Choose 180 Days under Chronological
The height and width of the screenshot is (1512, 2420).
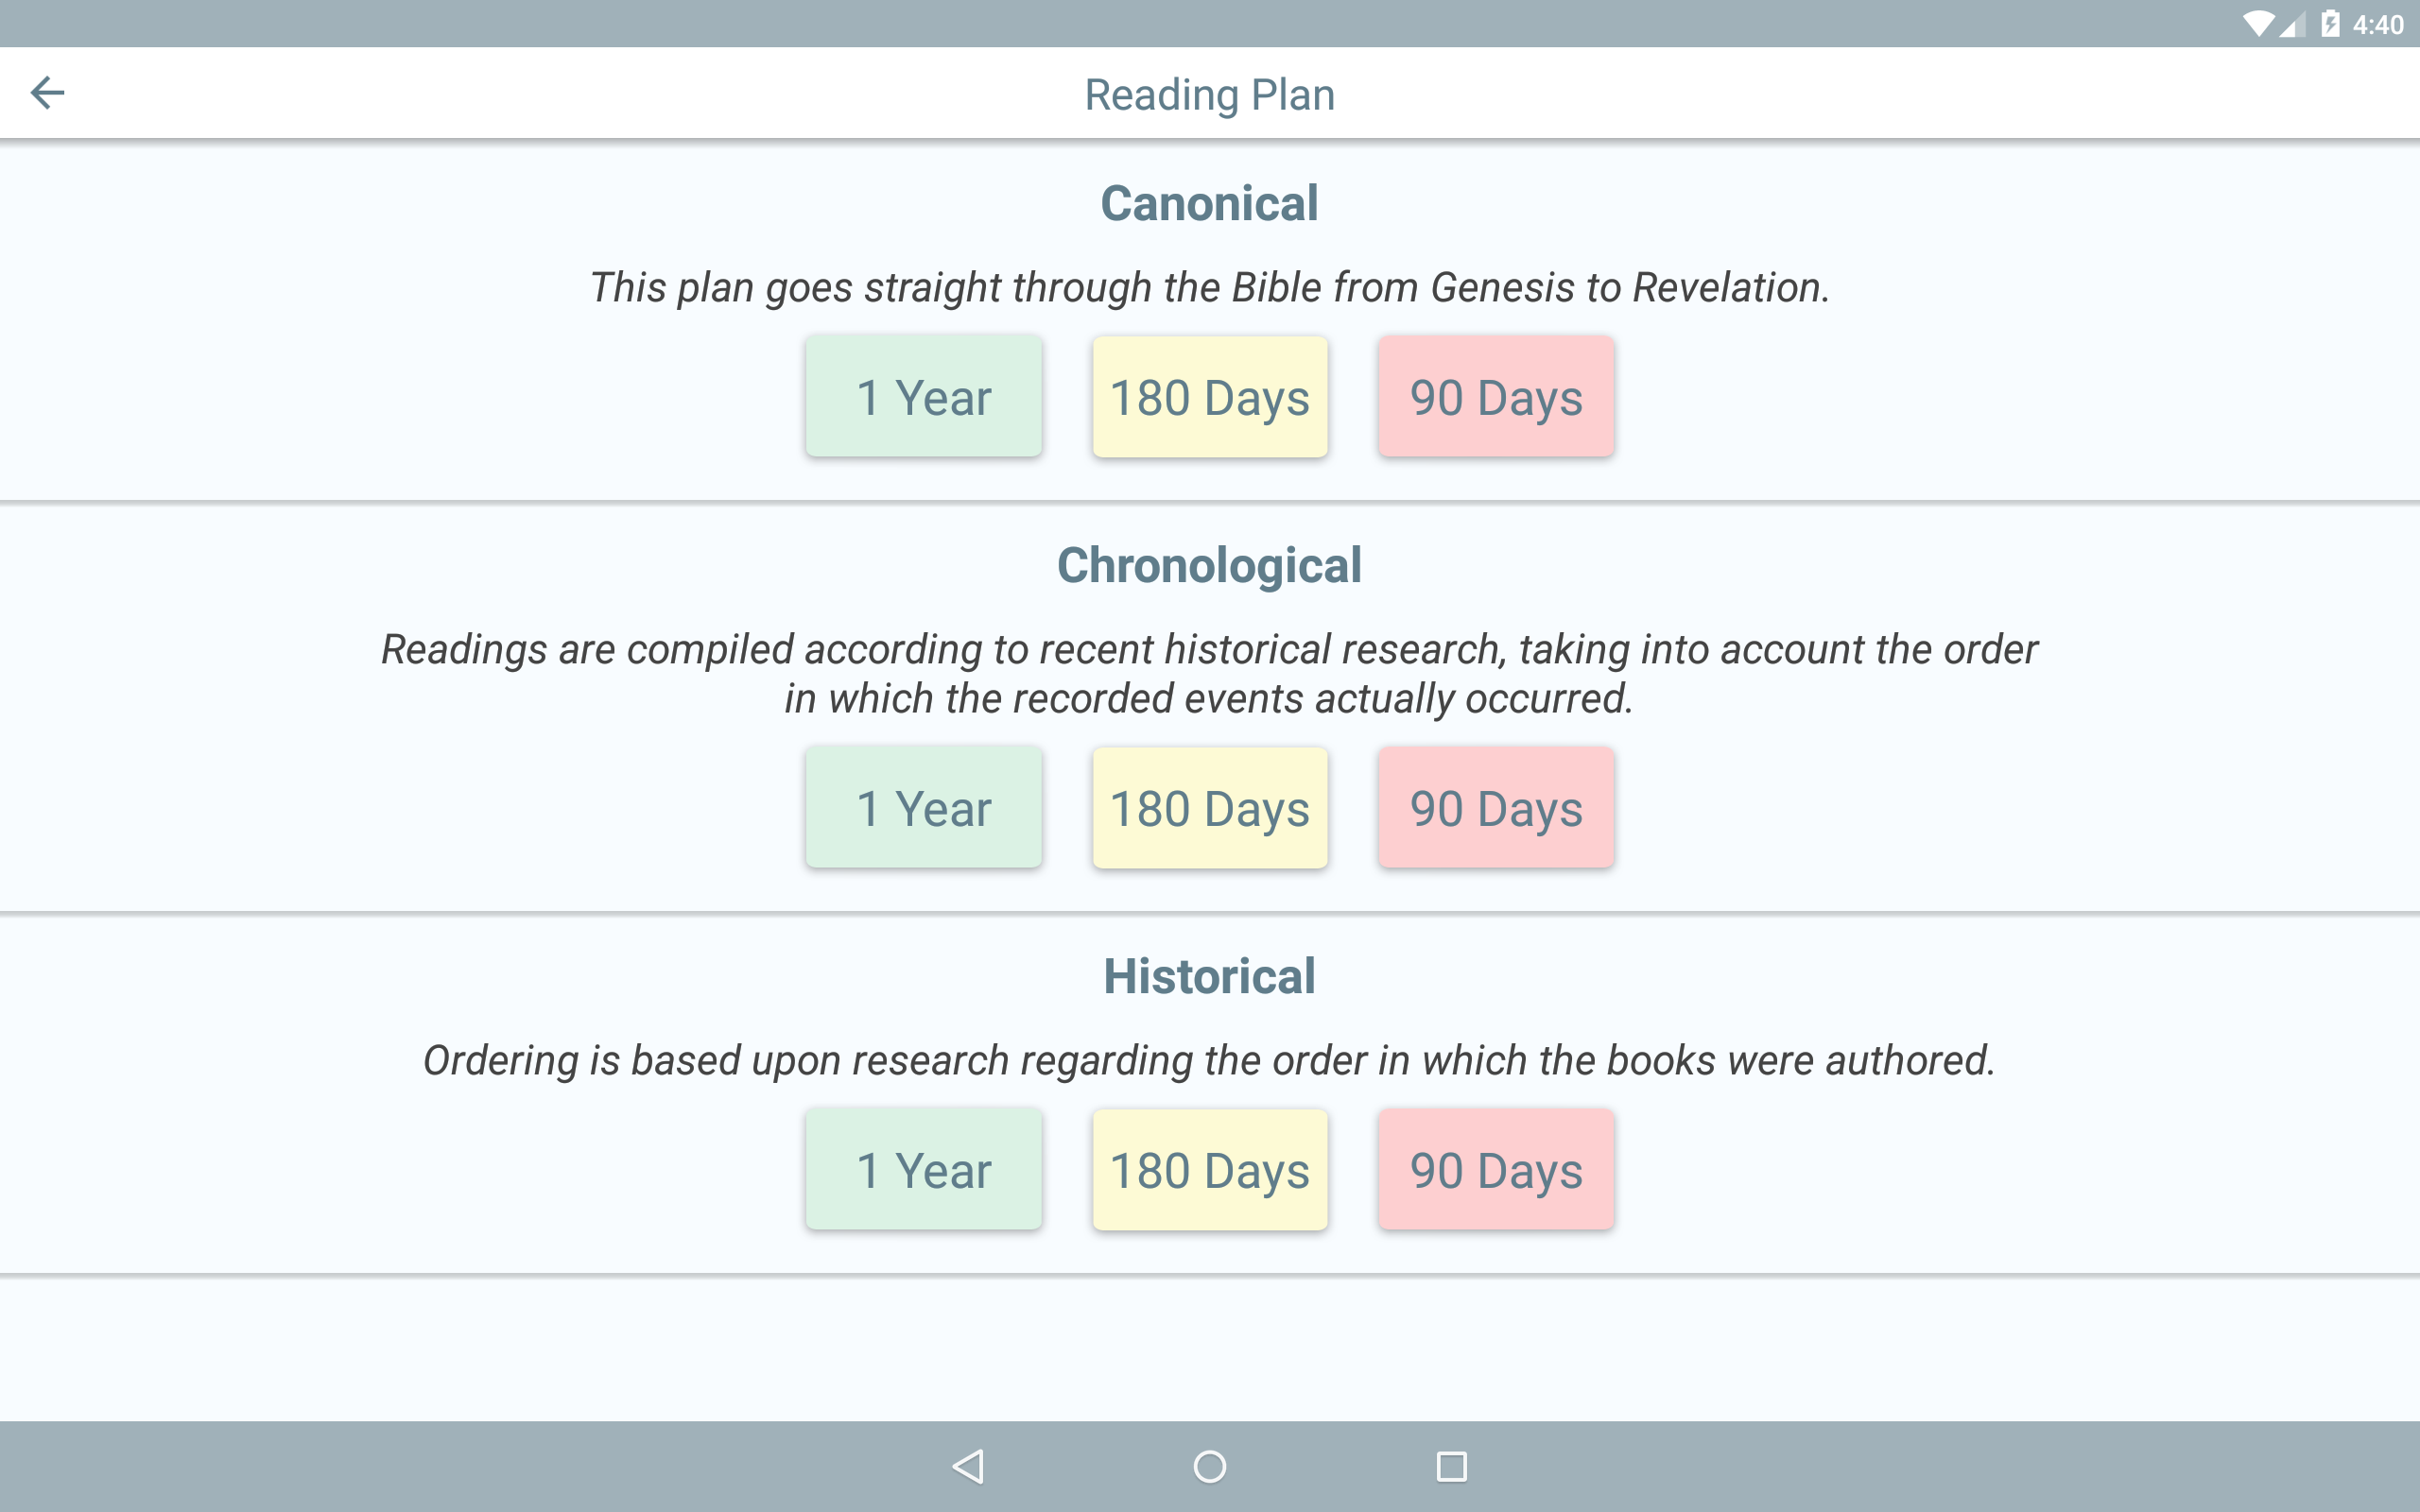[1210, 807]
